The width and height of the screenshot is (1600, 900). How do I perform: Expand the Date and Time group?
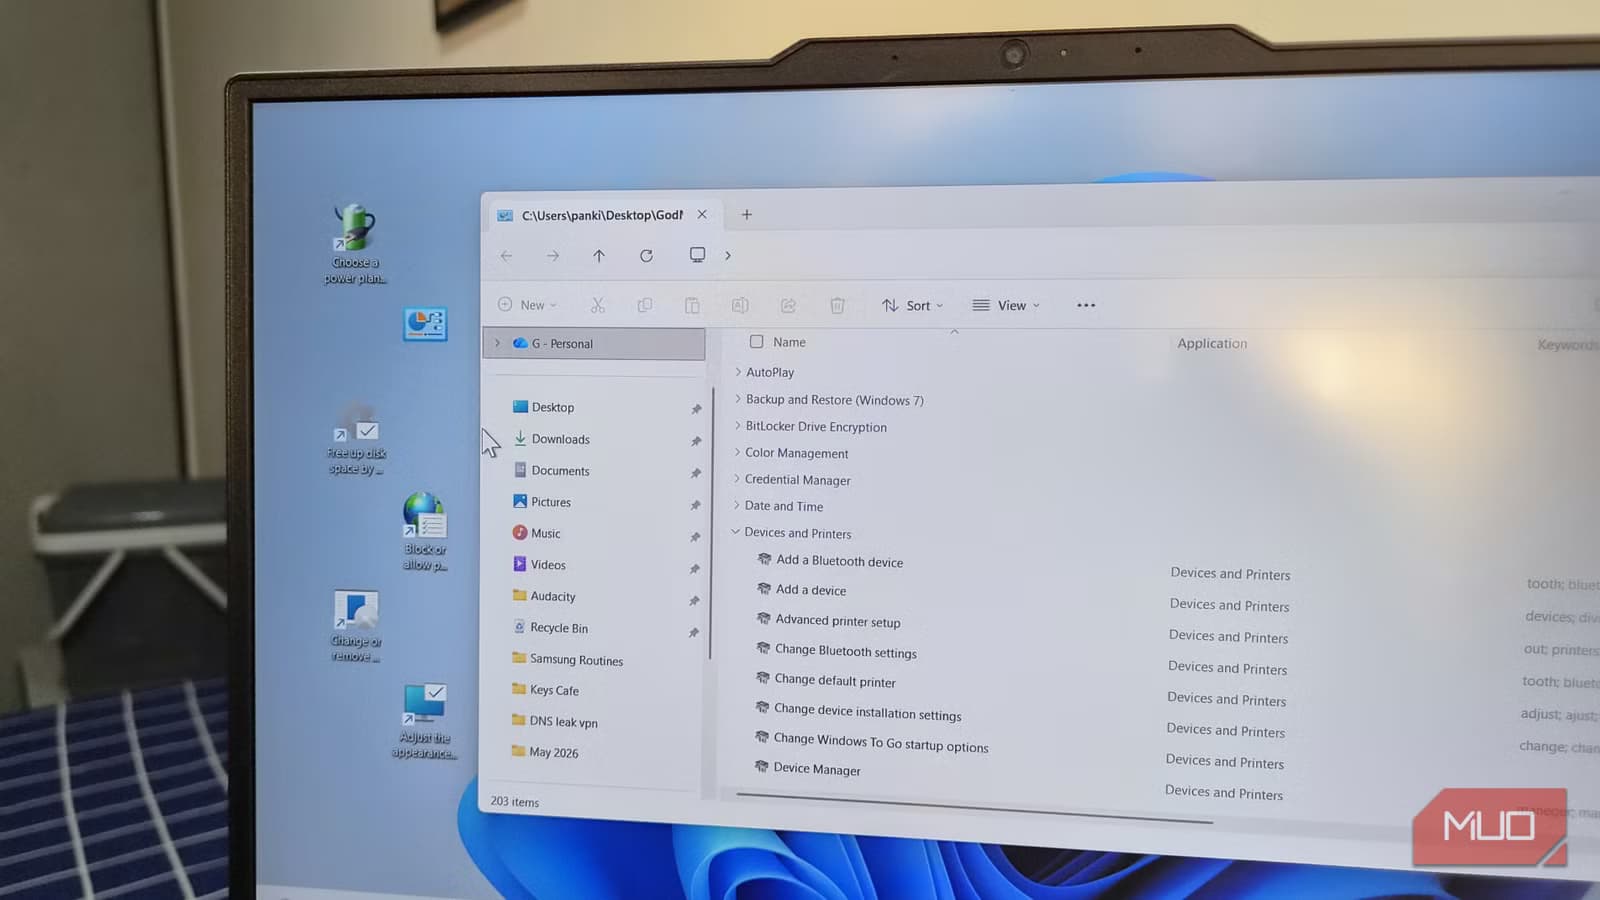737,505
